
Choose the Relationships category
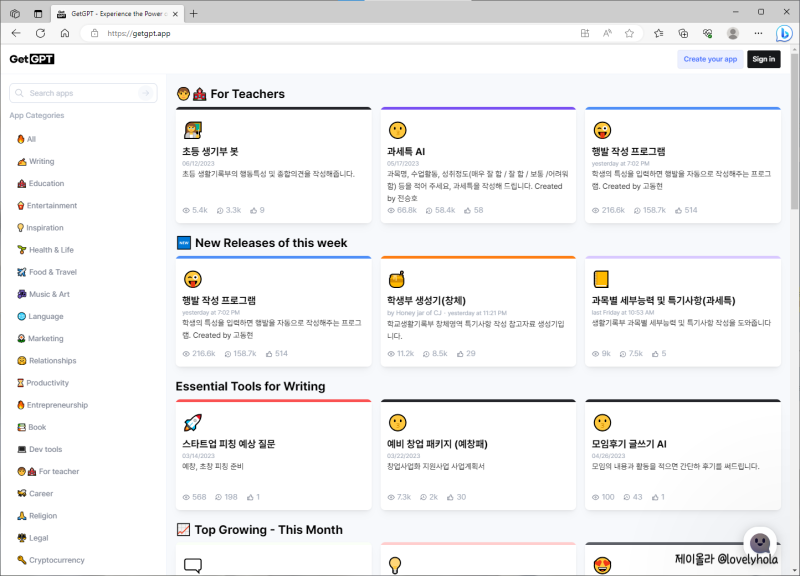tap(46, 361)
